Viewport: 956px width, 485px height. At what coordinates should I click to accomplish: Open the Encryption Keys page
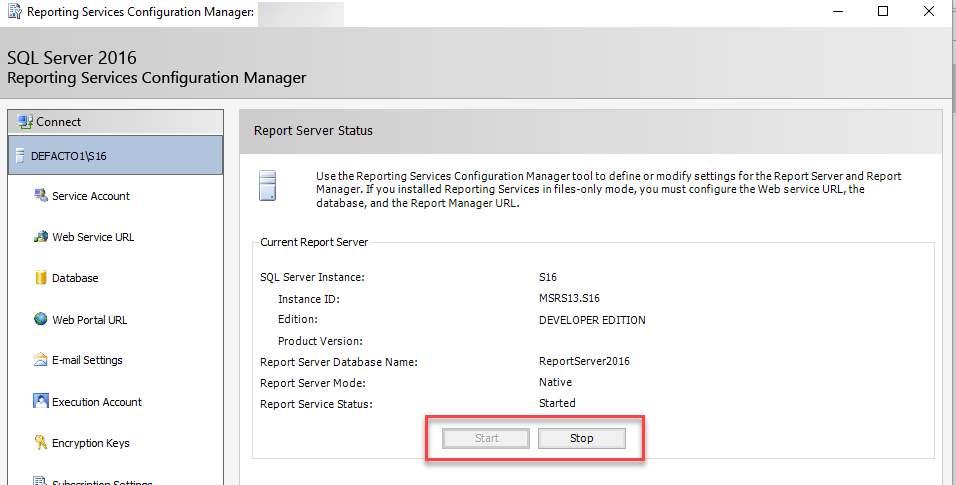pyautogui.click(x=90, y=443)
